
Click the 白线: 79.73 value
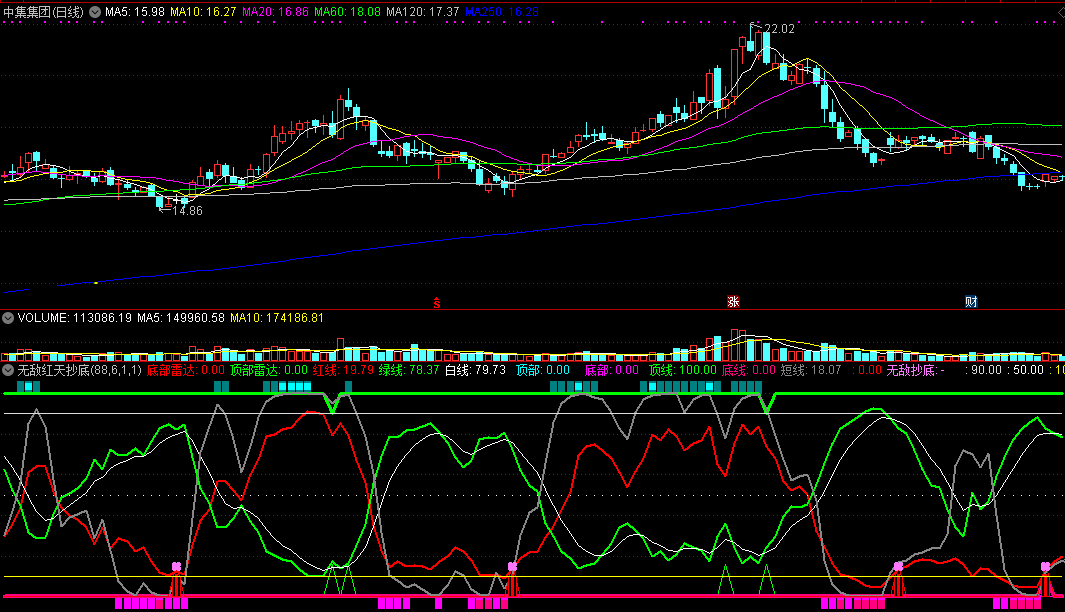click(x=475, y=370)
